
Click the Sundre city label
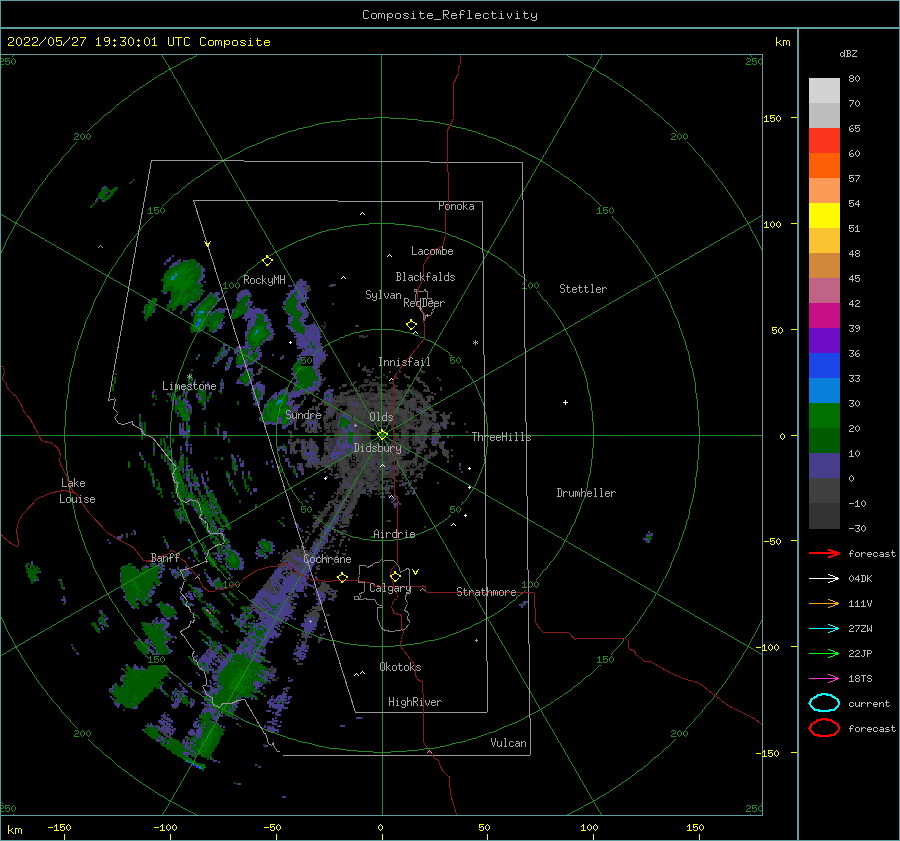[303, 415]
